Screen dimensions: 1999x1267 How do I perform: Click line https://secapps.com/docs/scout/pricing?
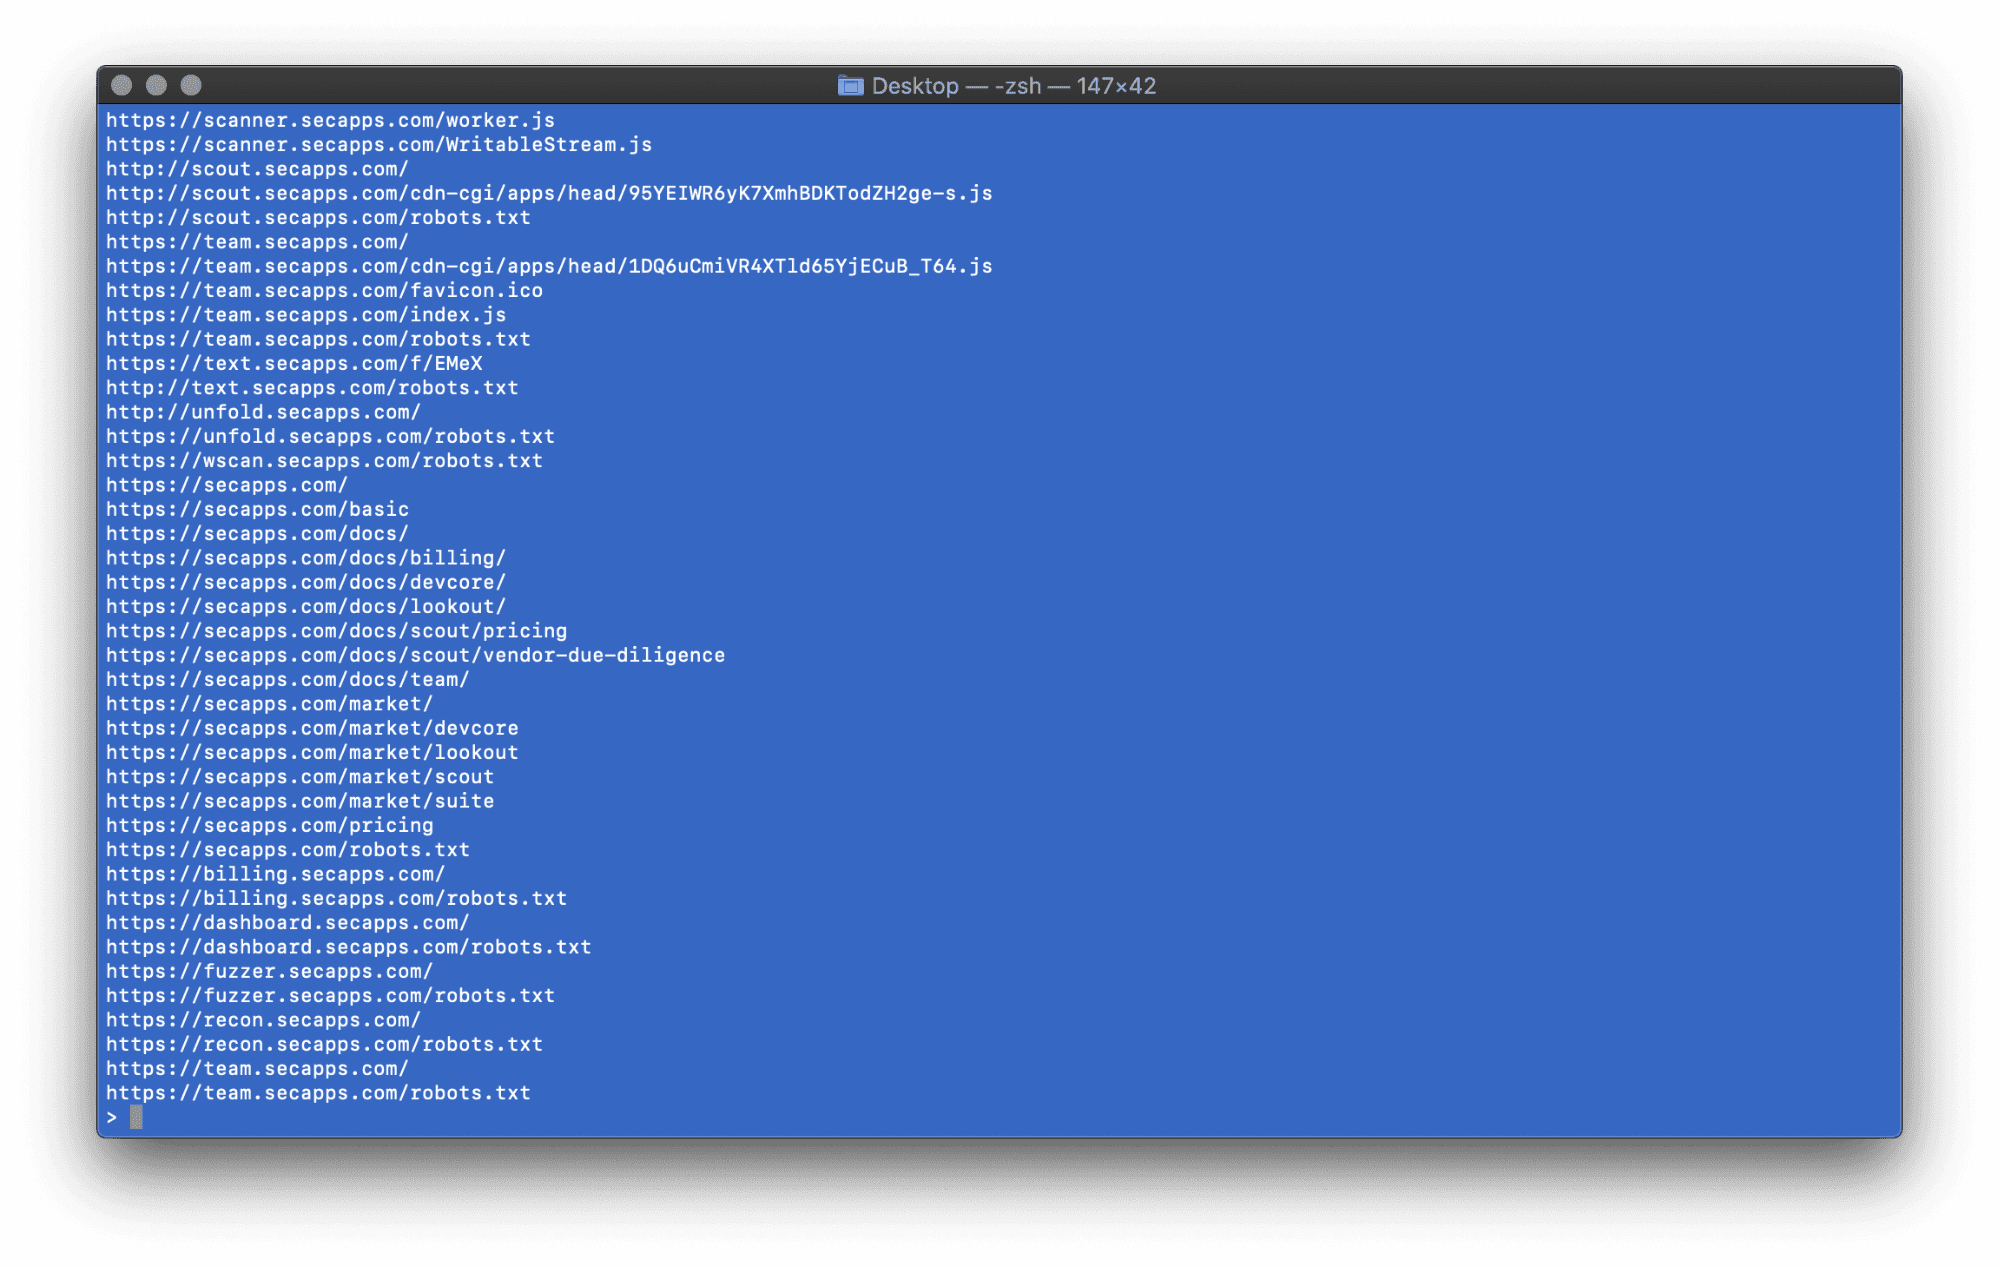coord(337,632)
